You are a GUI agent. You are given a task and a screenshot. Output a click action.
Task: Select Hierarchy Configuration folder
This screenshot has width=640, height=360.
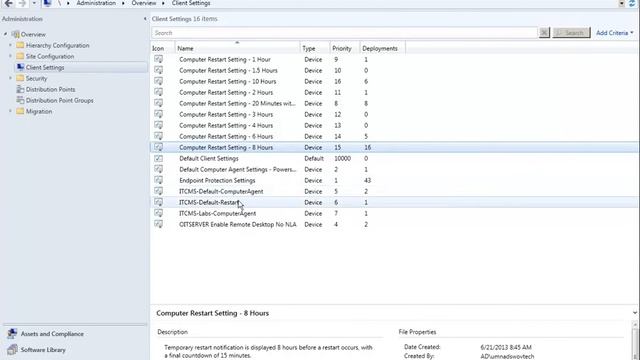click(x=58, y=45)
